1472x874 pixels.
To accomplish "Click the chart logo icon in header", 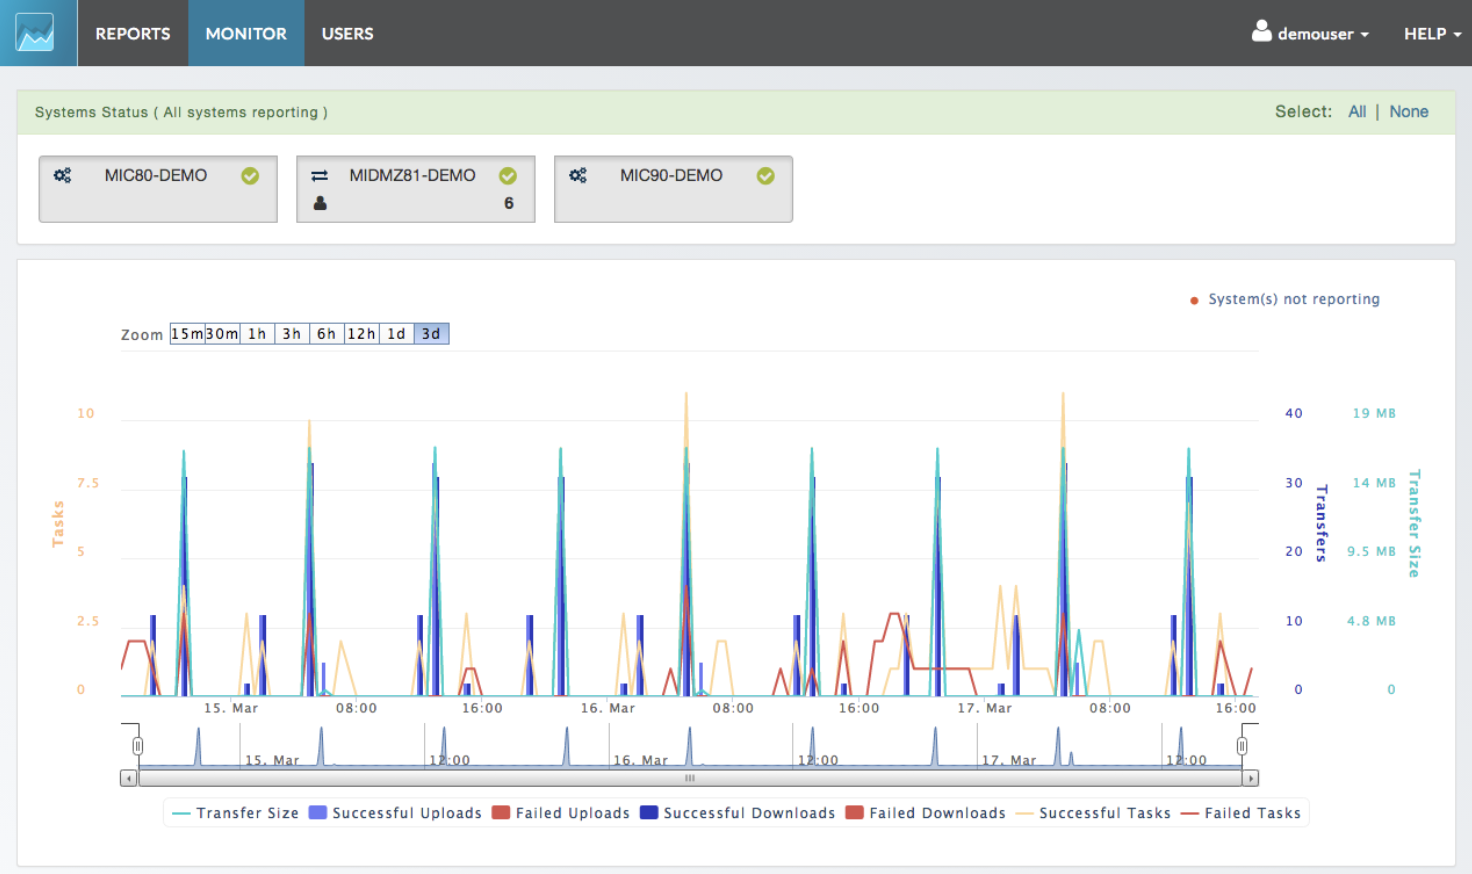I will 35,33.
